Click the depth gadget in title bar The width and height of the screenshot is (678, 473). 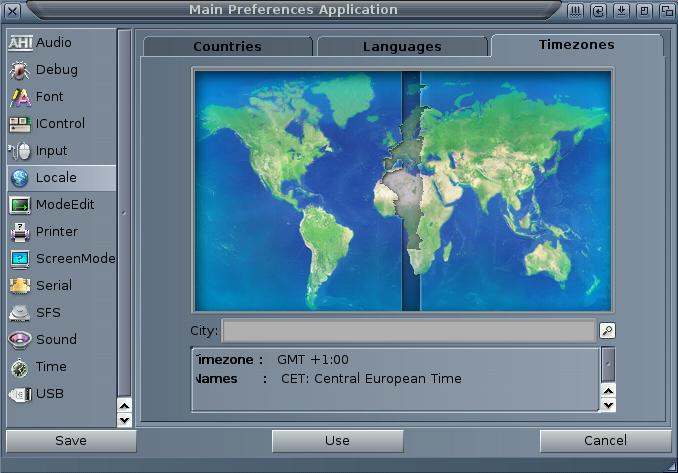pos(667,11)
